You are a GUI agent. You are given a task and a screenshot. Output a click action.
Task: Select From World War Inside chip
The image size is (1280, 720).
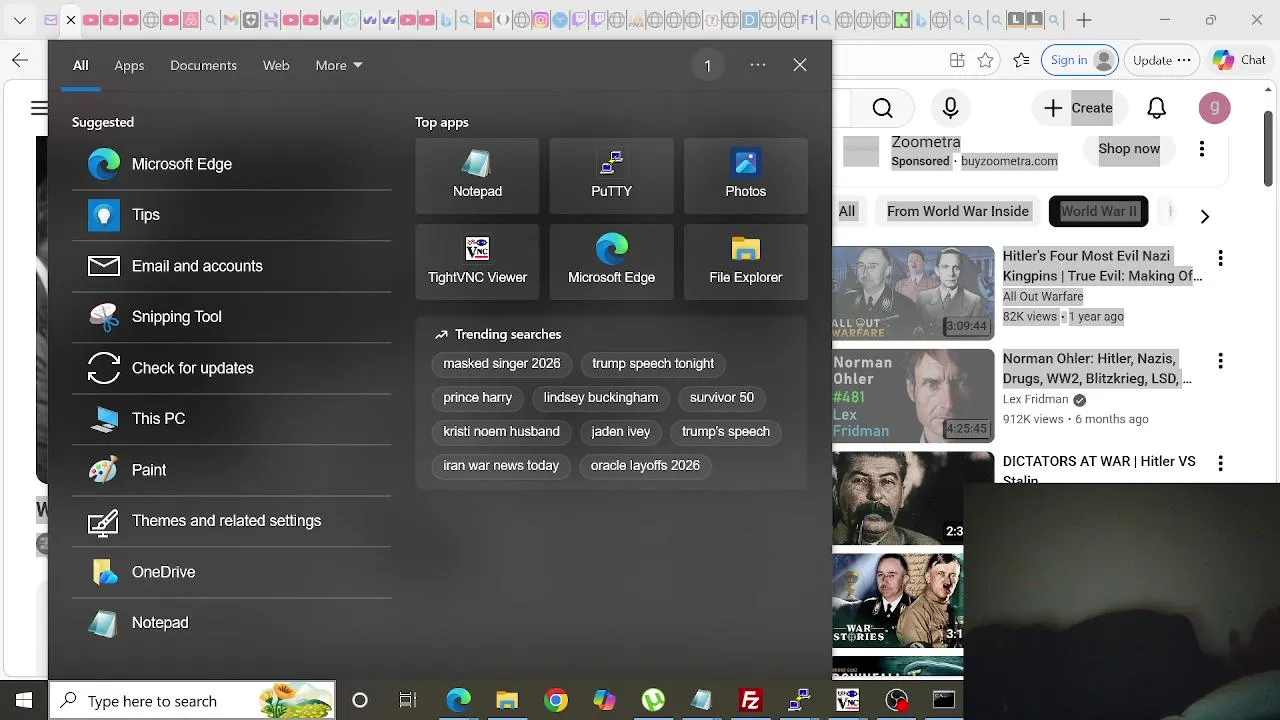click(958, 211)
